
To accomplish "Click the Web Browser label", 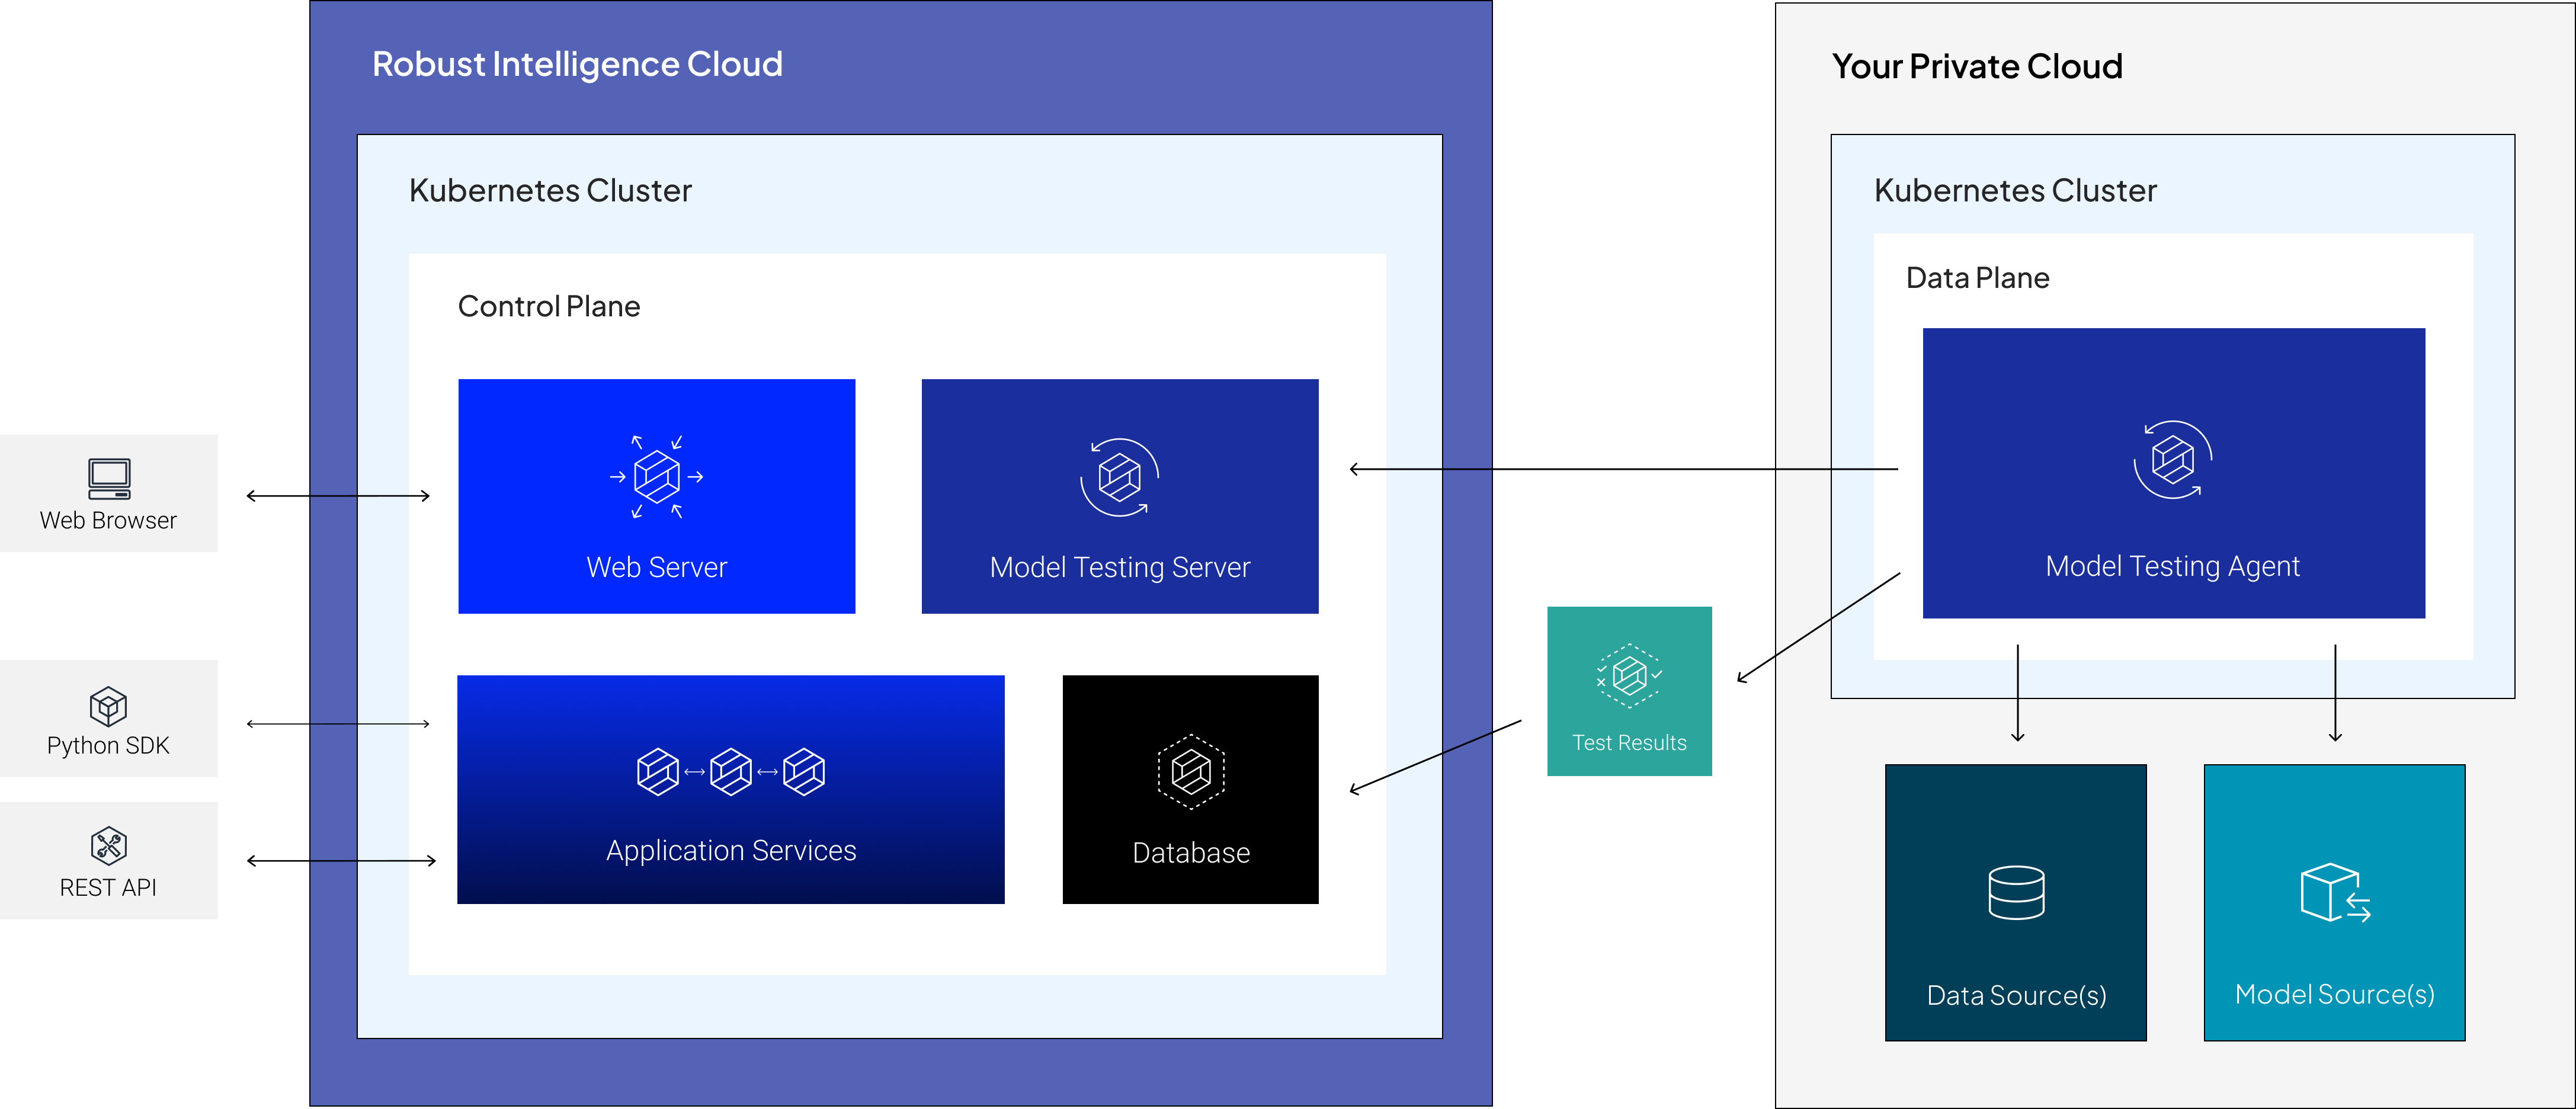I will coord(108,520).
